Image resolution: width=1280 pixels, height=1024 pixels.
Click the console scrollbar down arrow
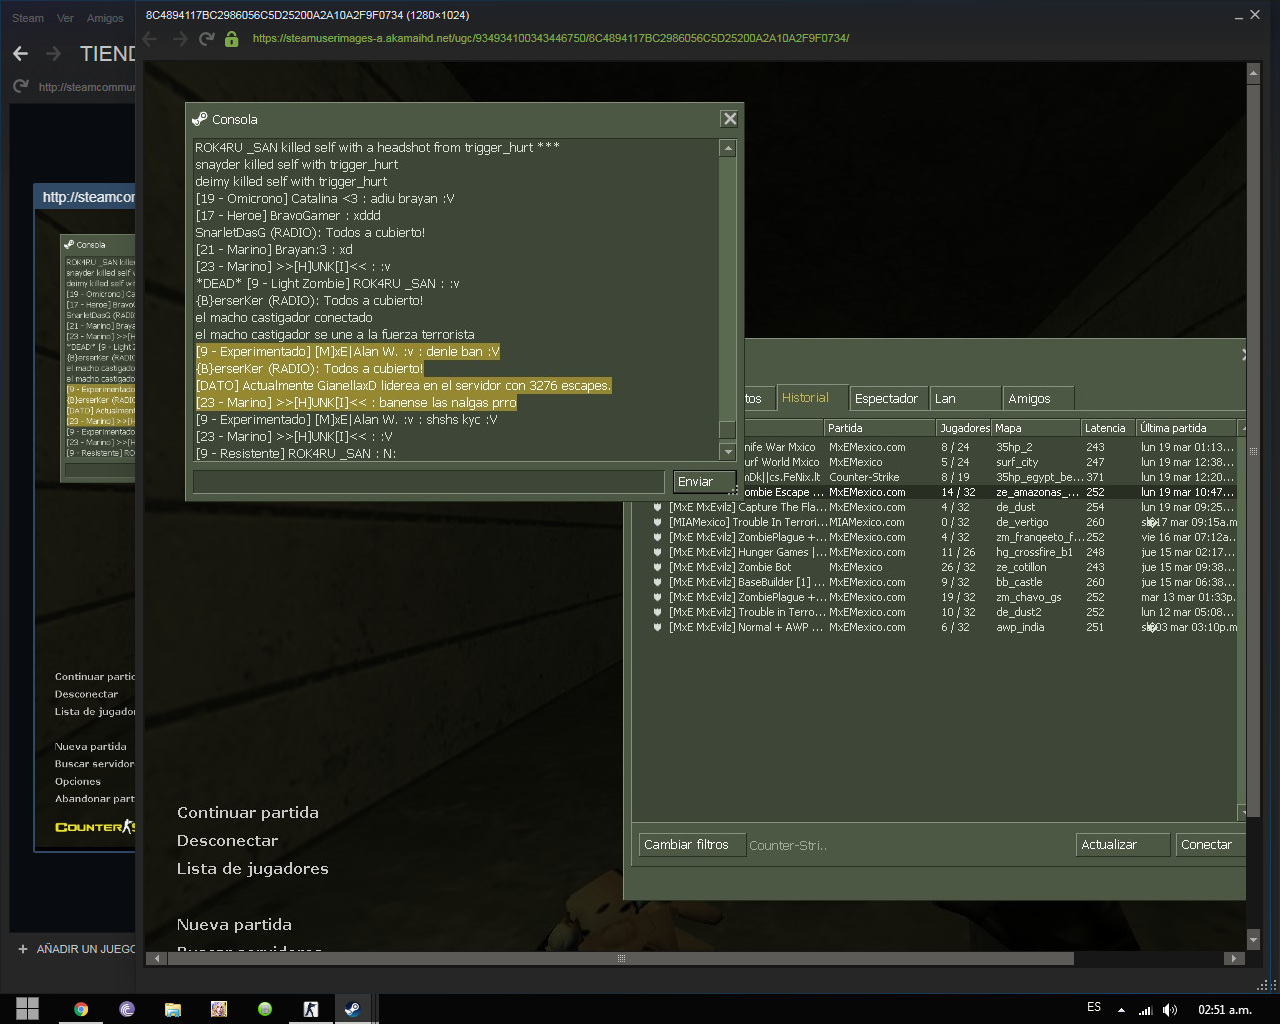(728, 452)
